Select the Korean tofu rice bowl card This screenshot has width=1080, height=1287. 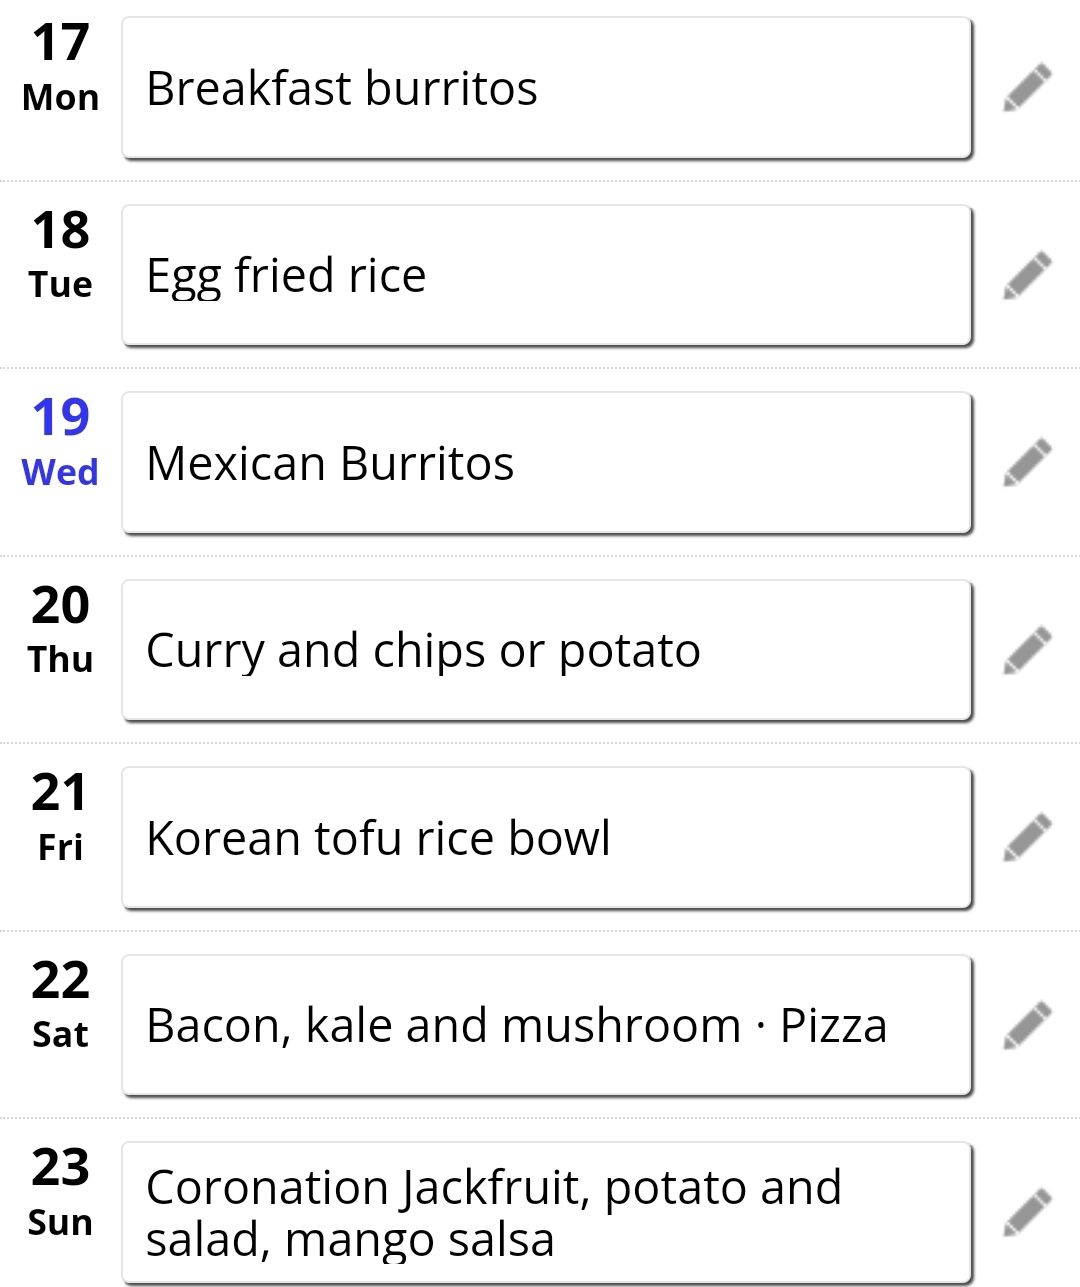point(547,838)
